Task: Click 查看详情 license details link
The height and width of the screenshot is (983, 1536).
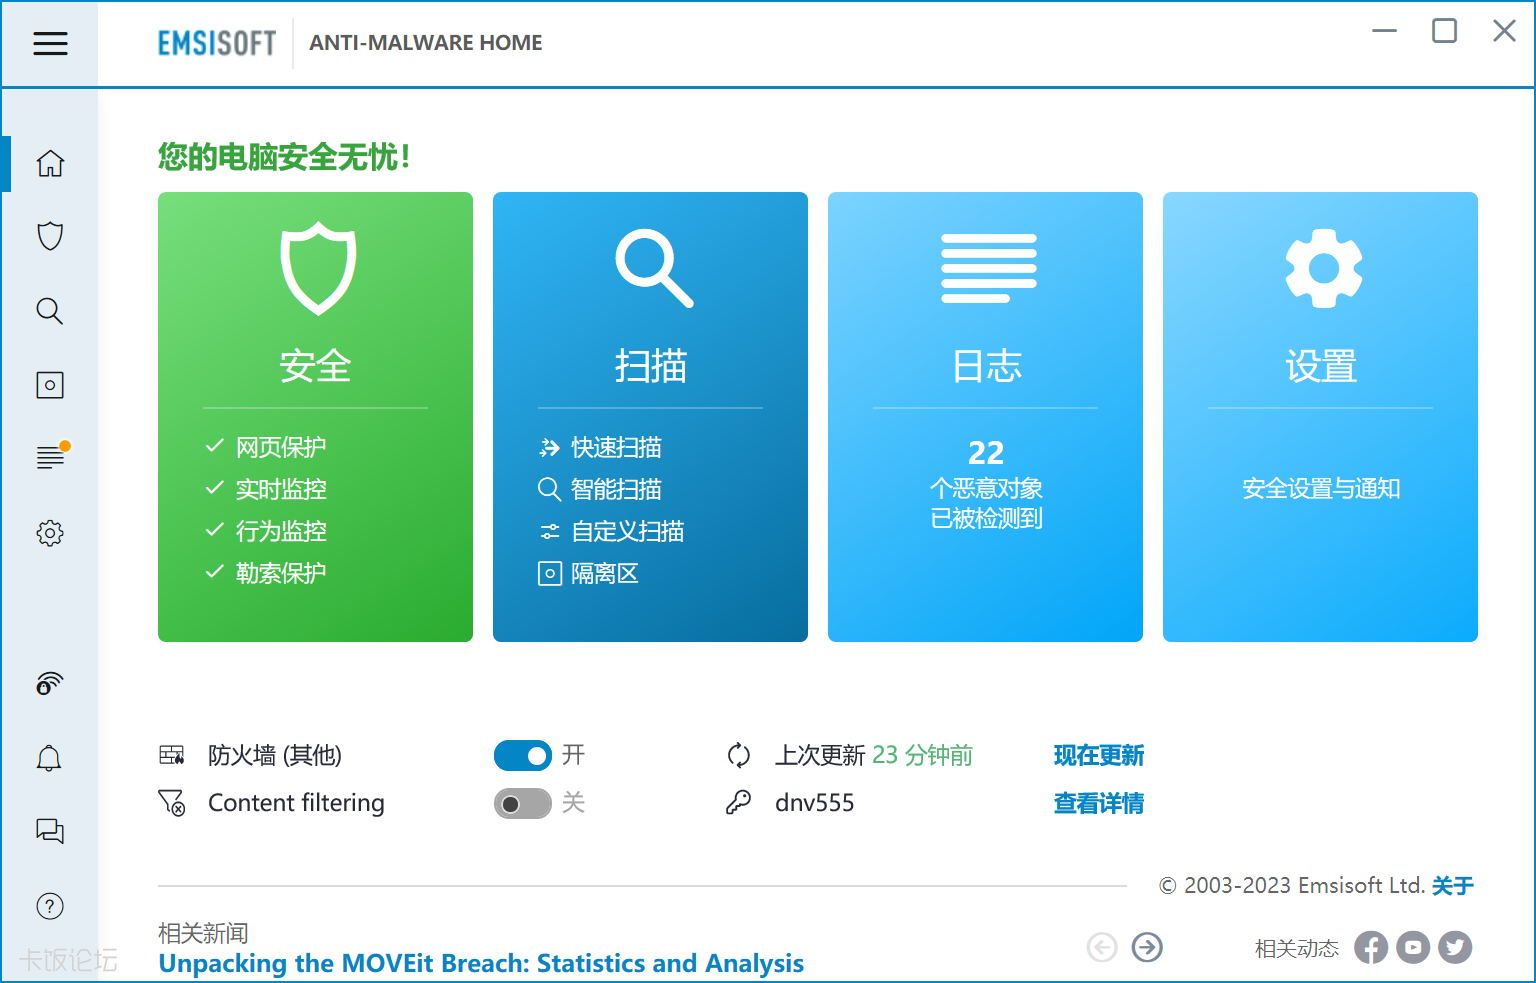Action: point(1098,804)
